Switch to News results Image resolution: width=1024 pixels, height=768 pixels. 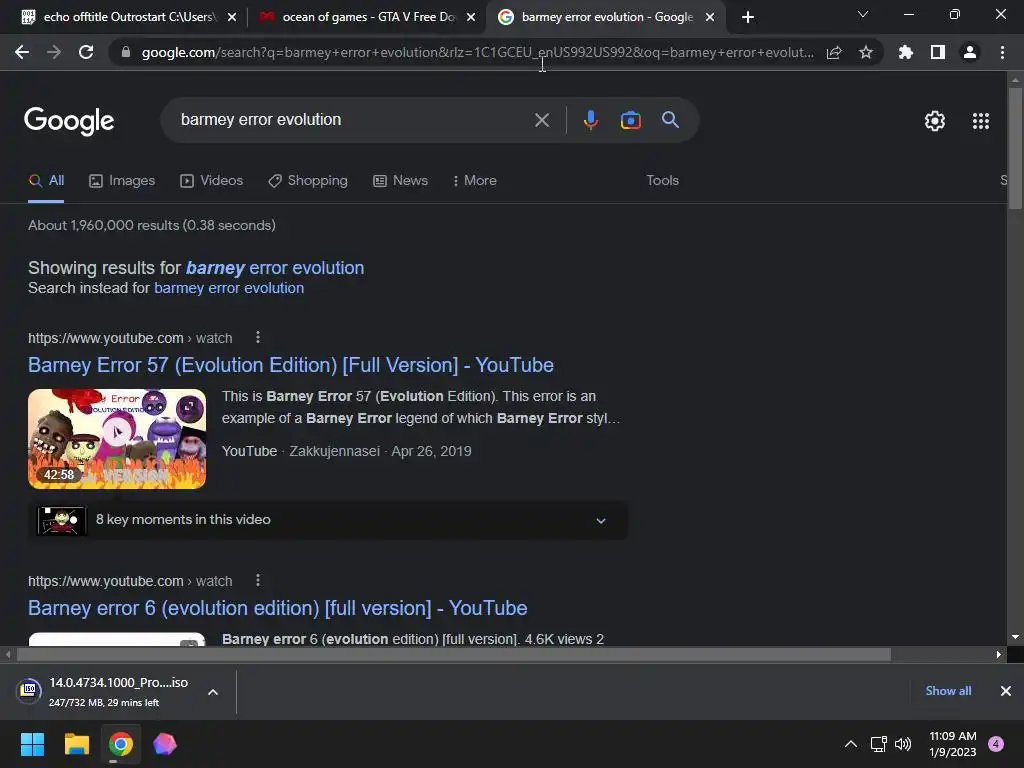[400, 181]
